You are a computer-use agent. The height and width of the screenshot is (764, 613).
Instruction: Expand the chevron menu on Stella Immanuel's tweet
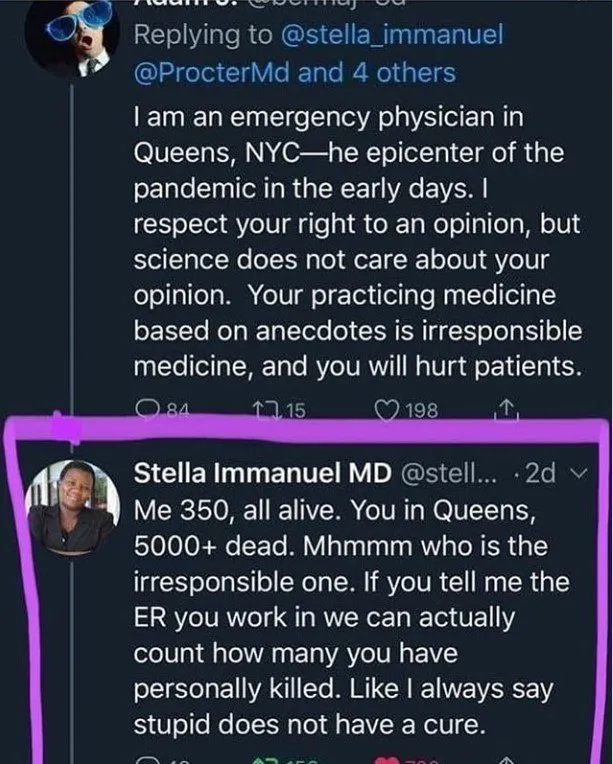[579, 473]
